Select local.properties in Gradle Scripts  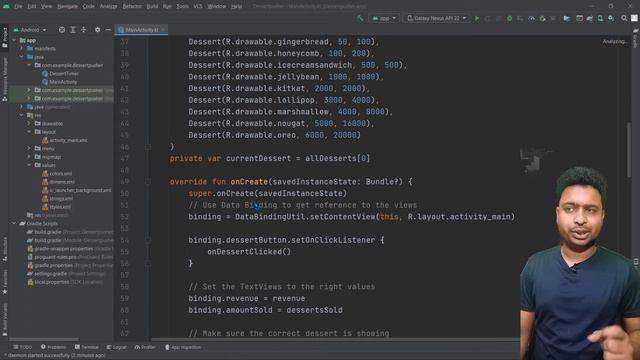coord(65,282)
